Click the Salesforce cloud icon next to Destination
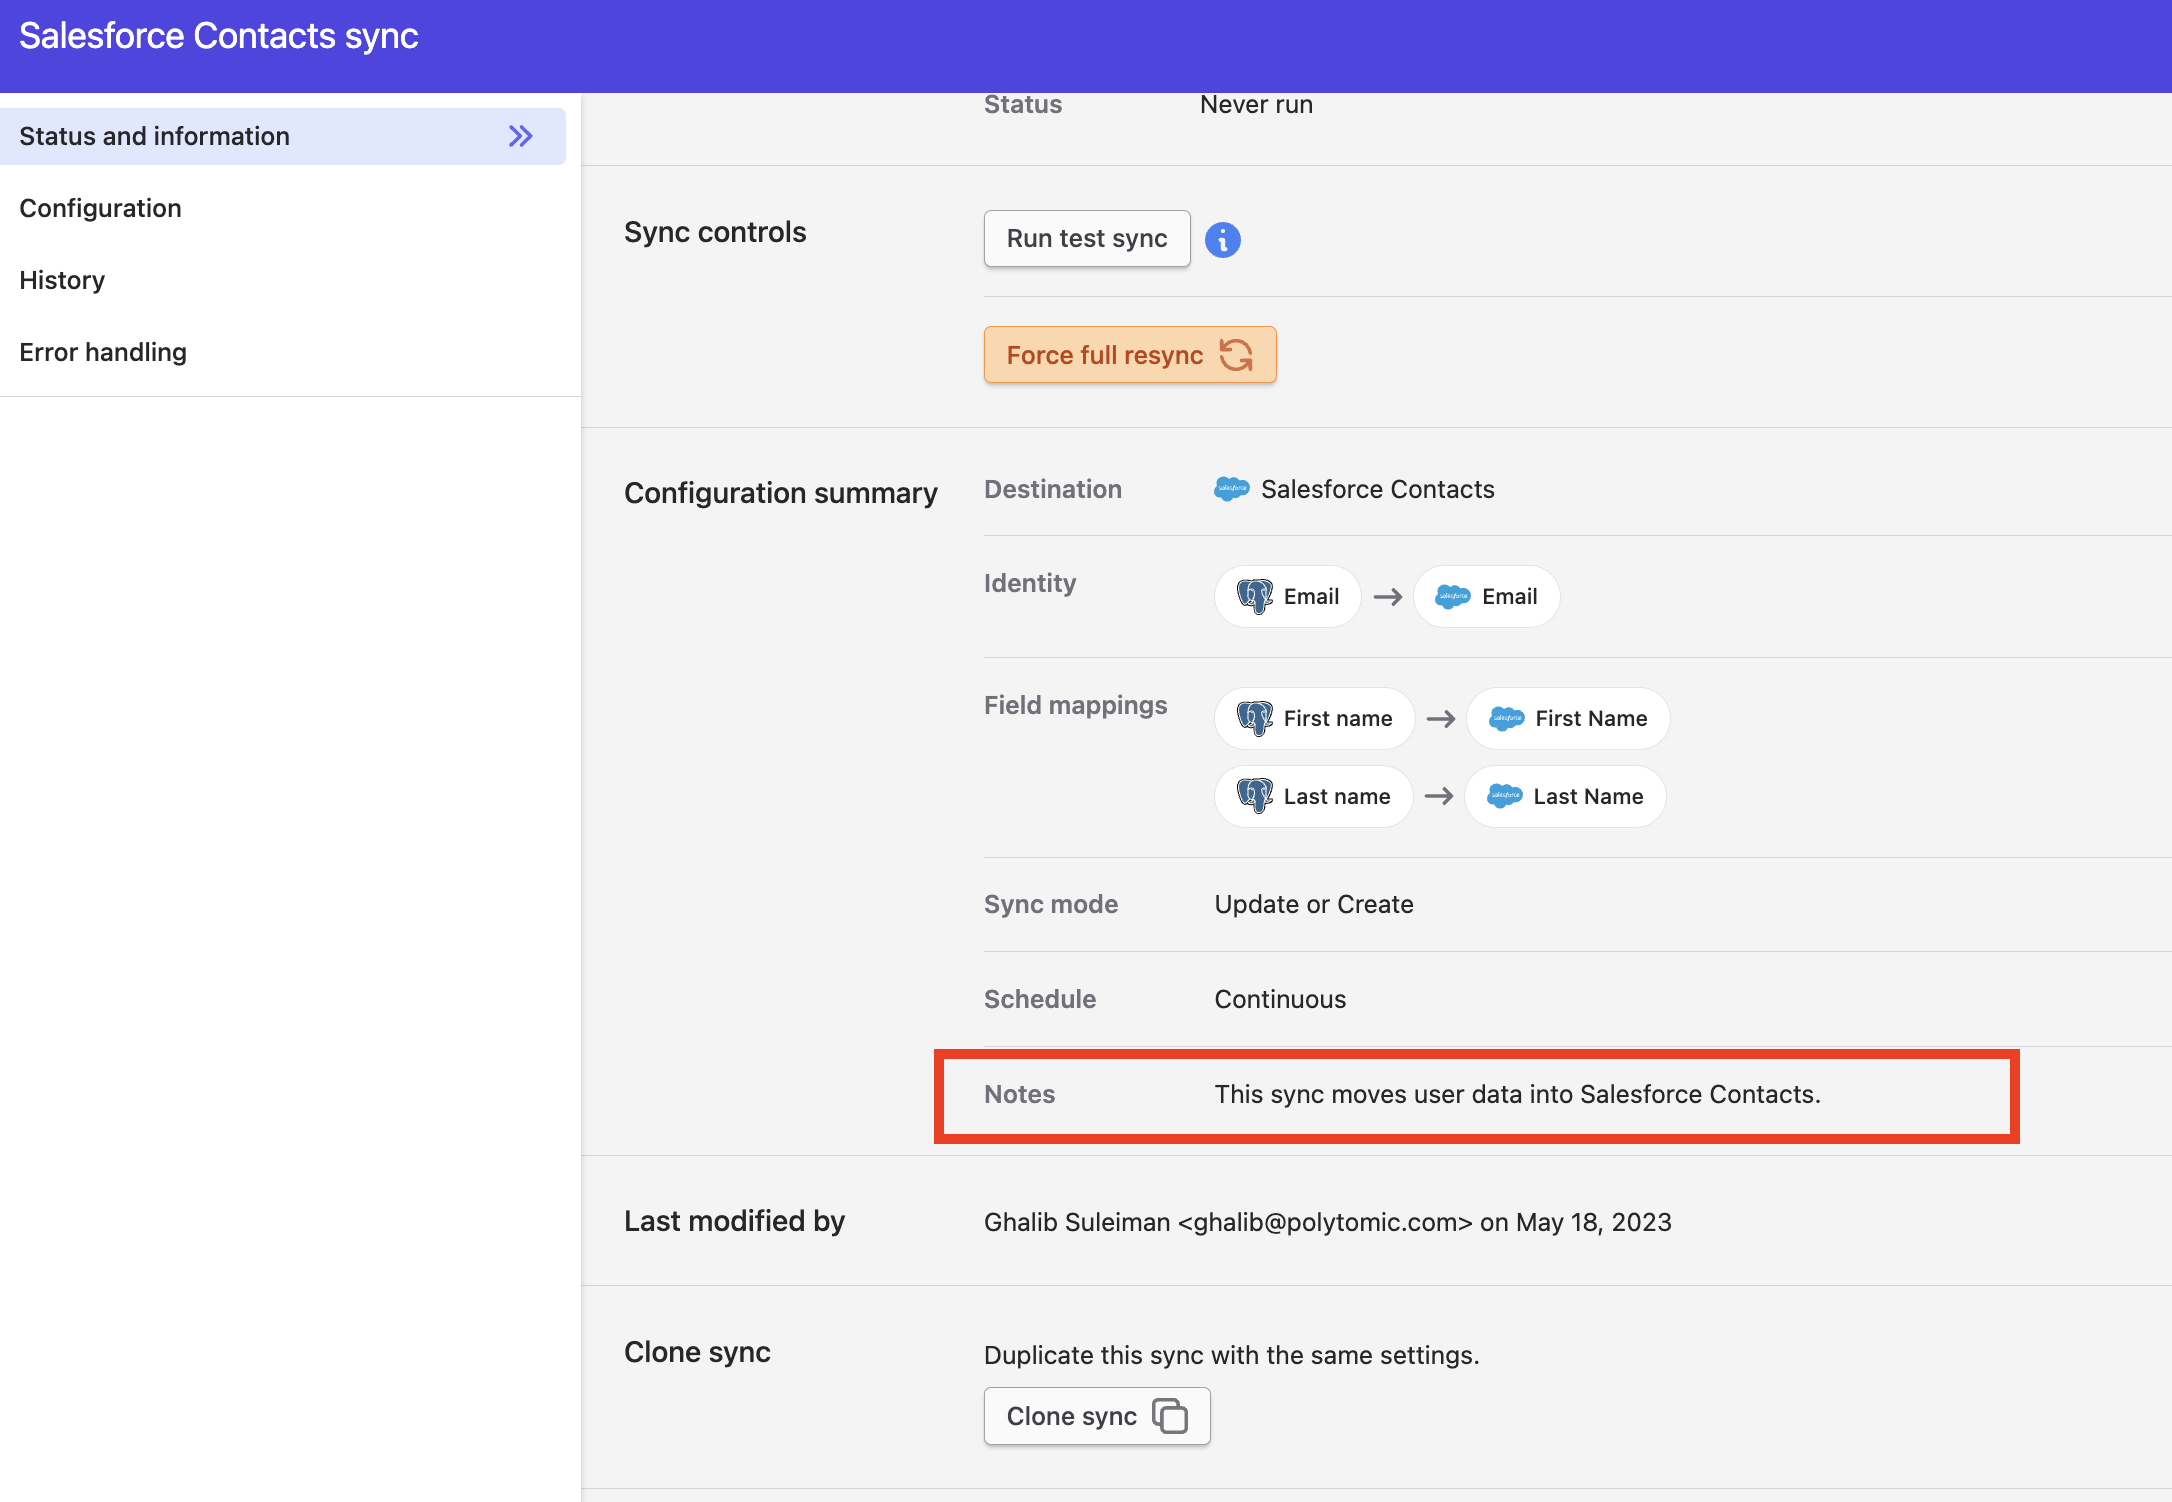 [1231, 489]
